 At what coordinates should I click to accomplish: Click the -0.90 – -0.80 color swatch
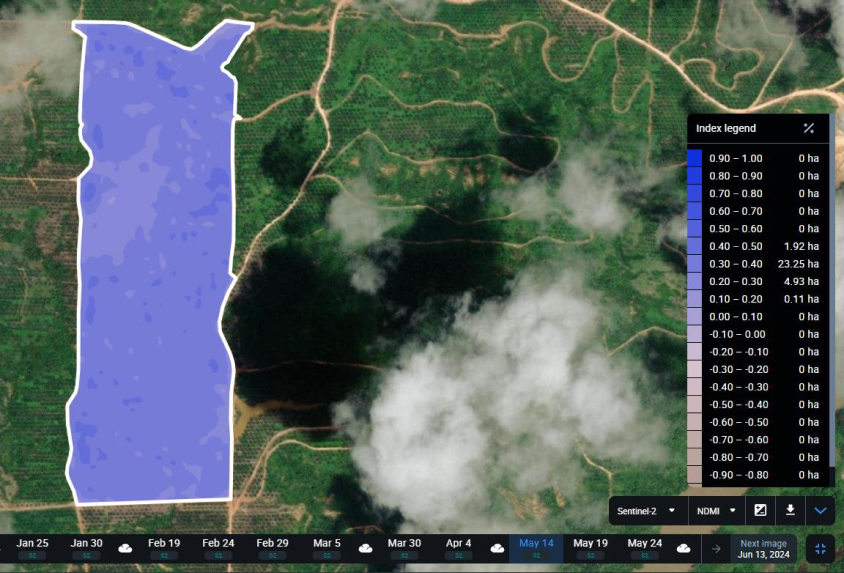point(694,475)
